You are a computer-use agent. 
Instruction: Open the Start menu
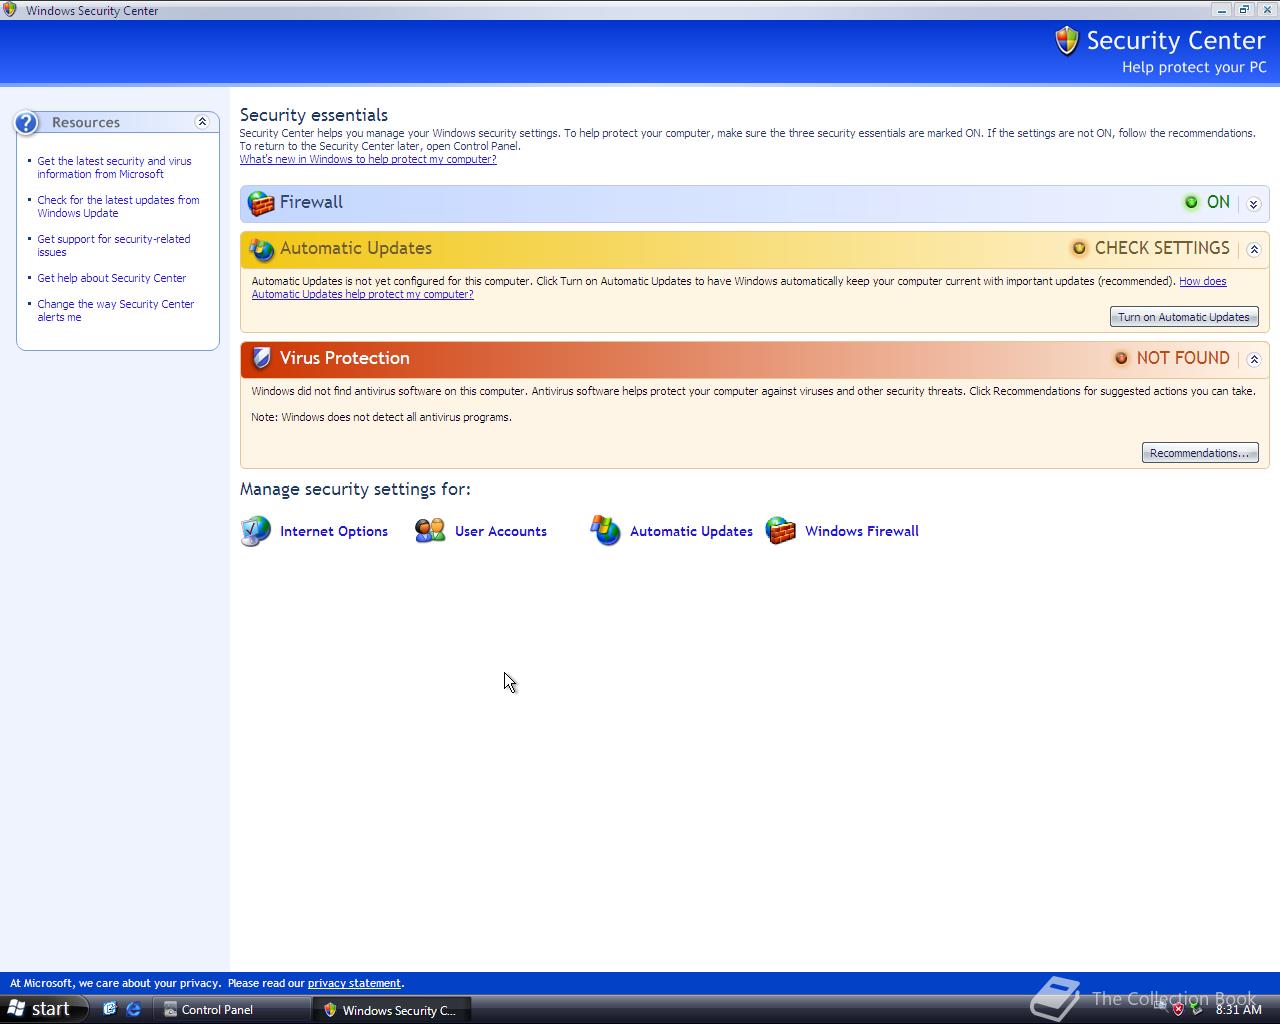tap(44, 1009)
